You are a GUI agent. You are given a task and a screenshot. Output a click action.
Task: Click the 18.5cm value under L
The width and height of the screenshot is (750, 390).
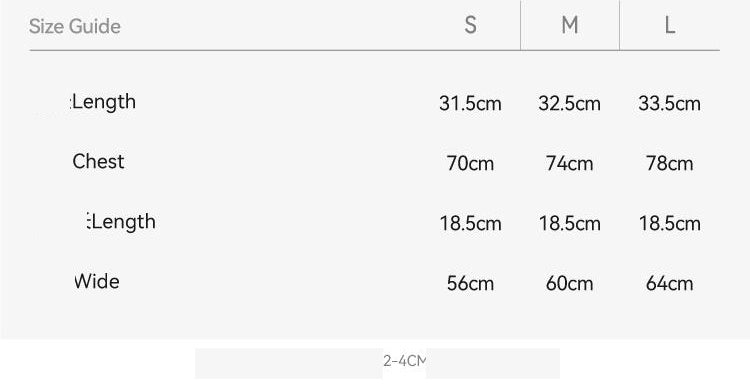click(669, 223)
